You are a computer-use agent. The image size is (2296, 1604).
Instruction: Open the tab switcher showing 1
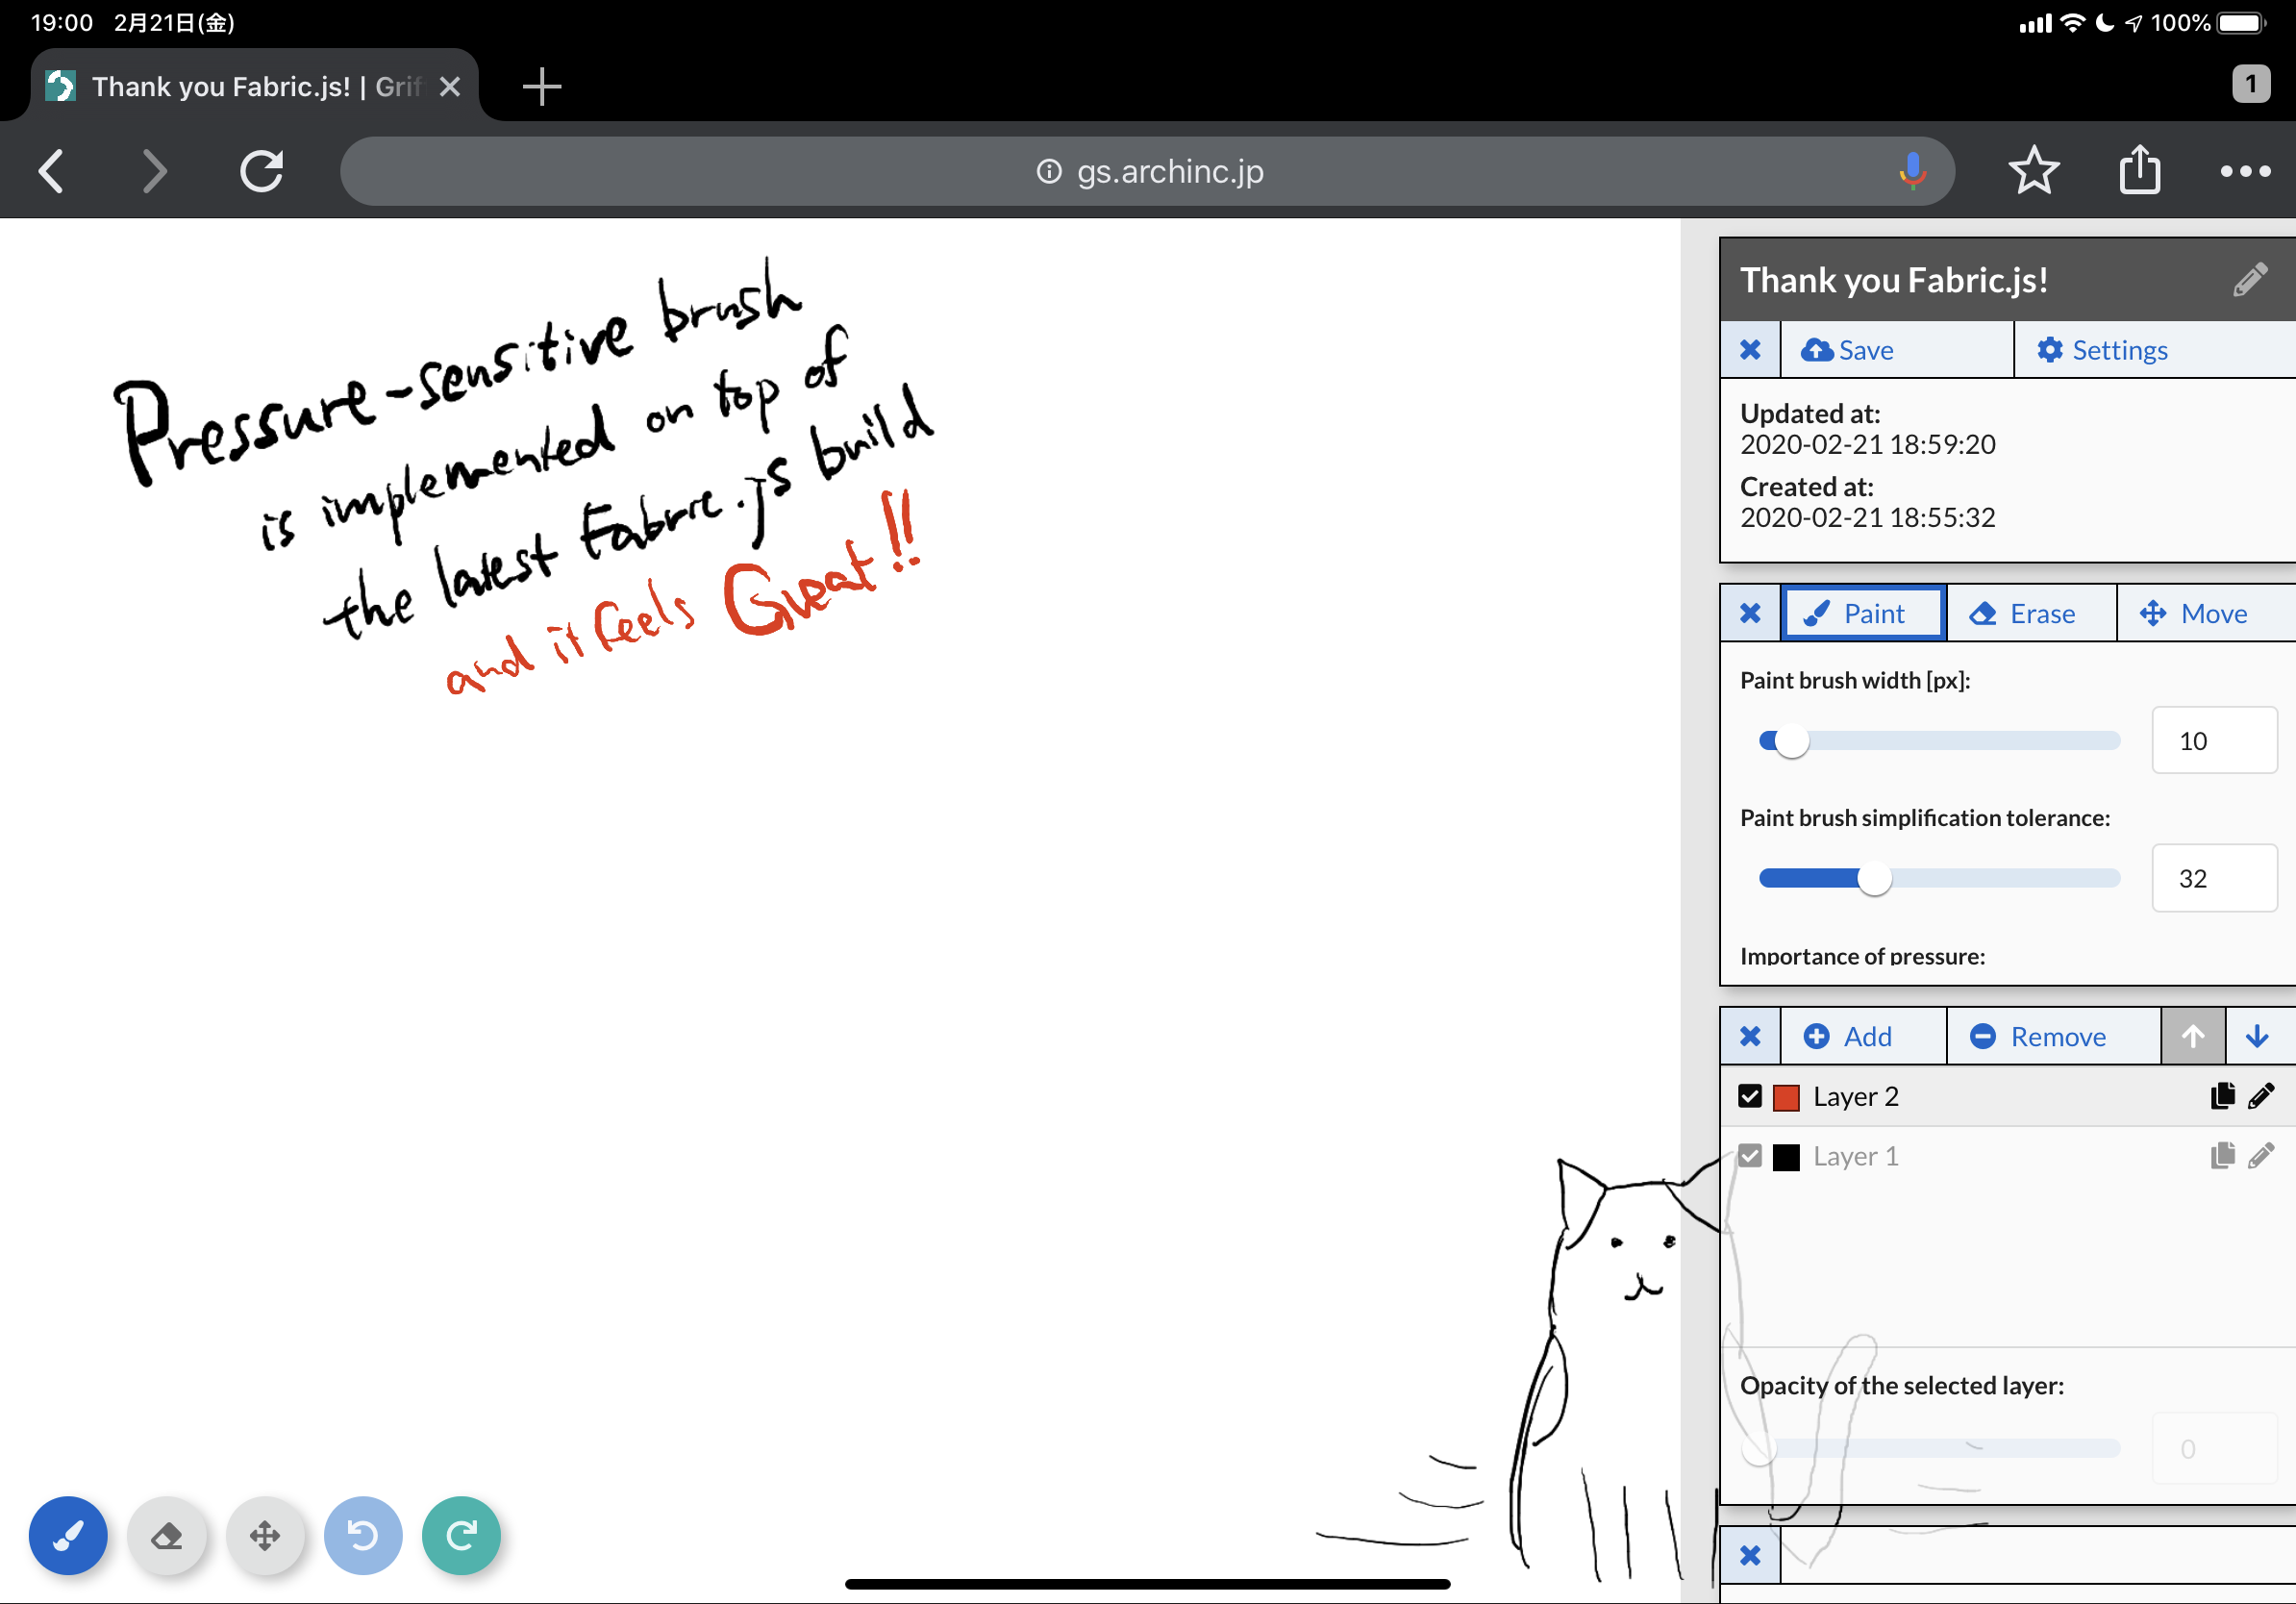click(2251, 84)
